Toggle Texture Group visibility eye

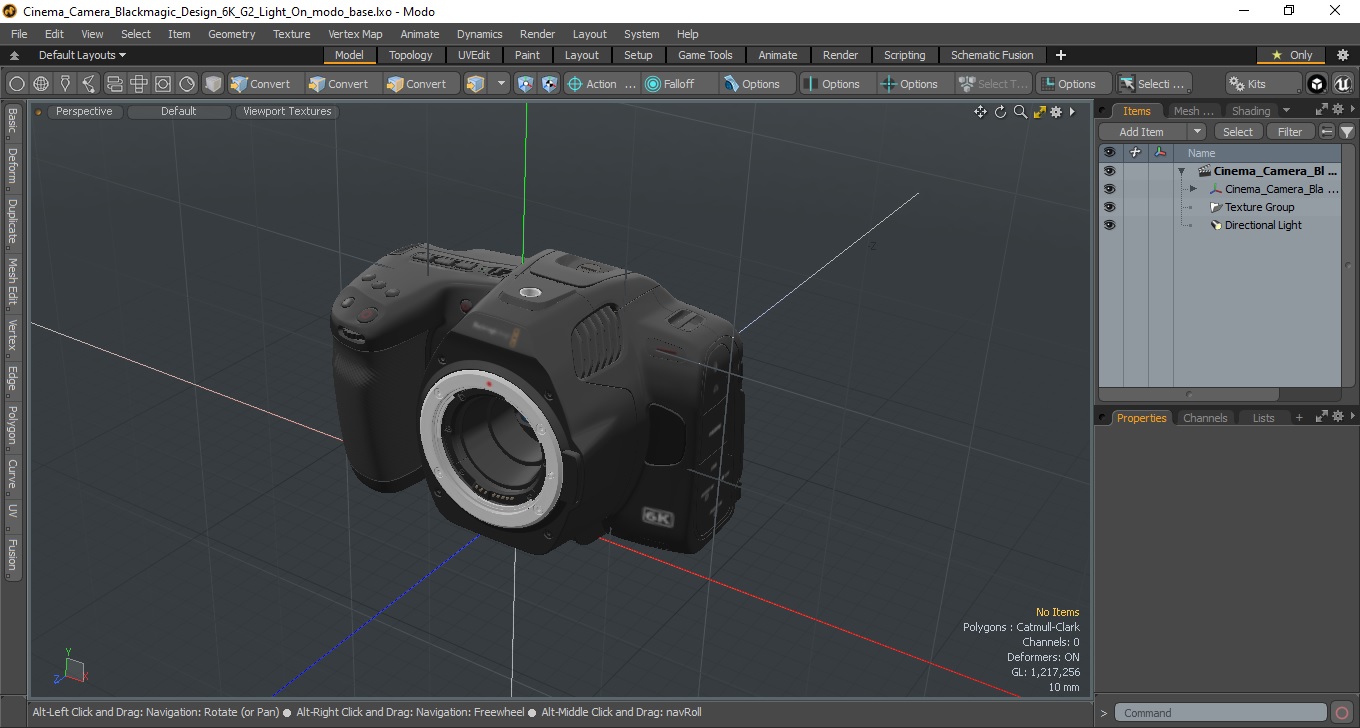tap(1109, 207)
